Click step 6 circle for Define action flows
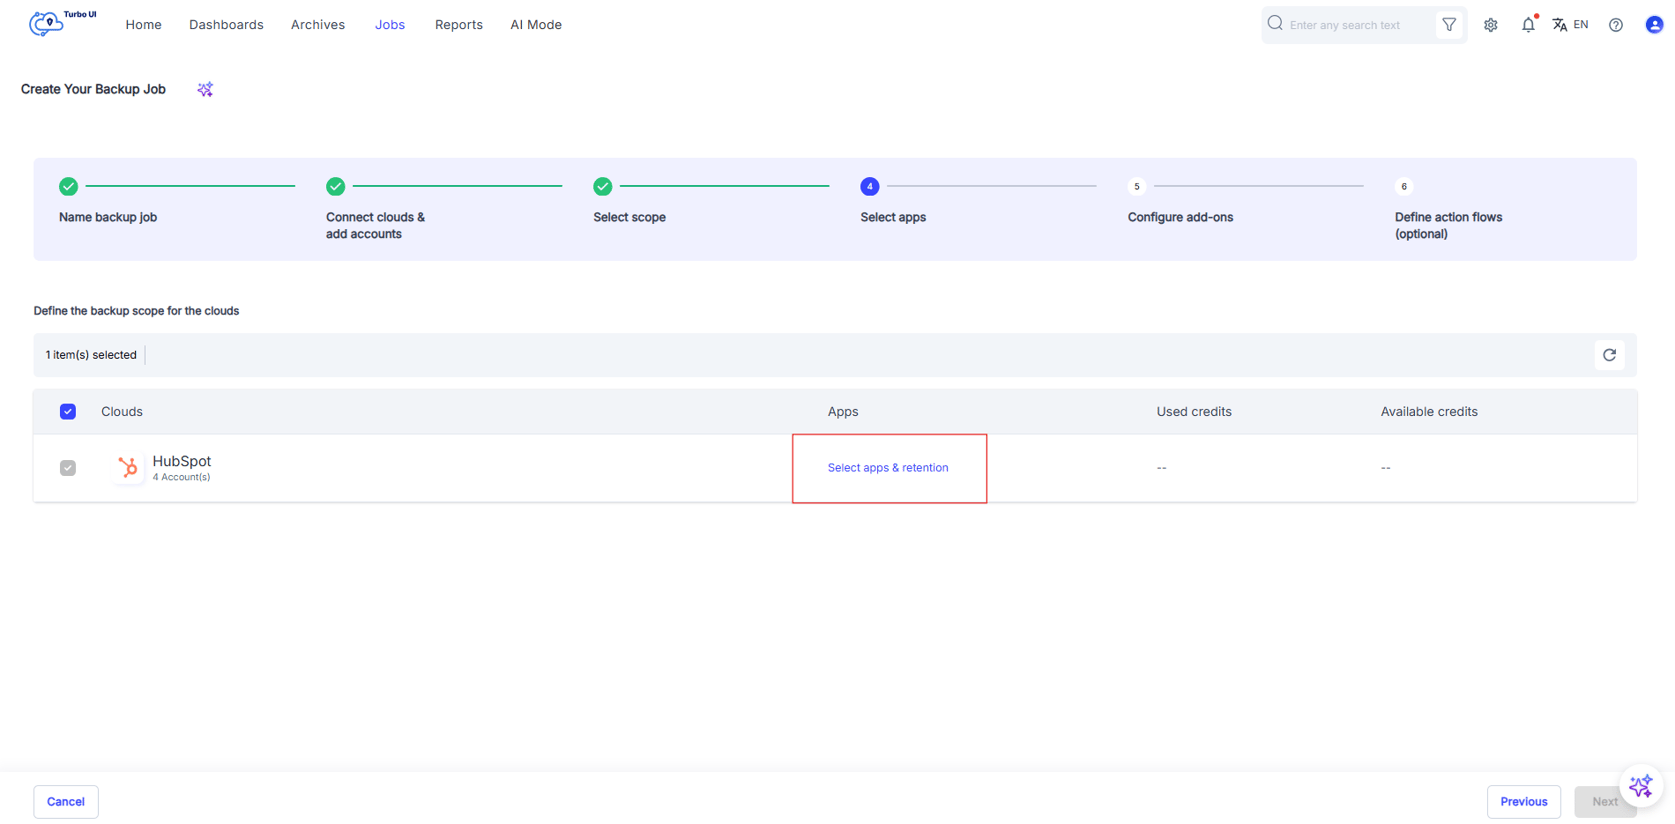This screenshot has width=1675, height=824. coord(1404,186)
